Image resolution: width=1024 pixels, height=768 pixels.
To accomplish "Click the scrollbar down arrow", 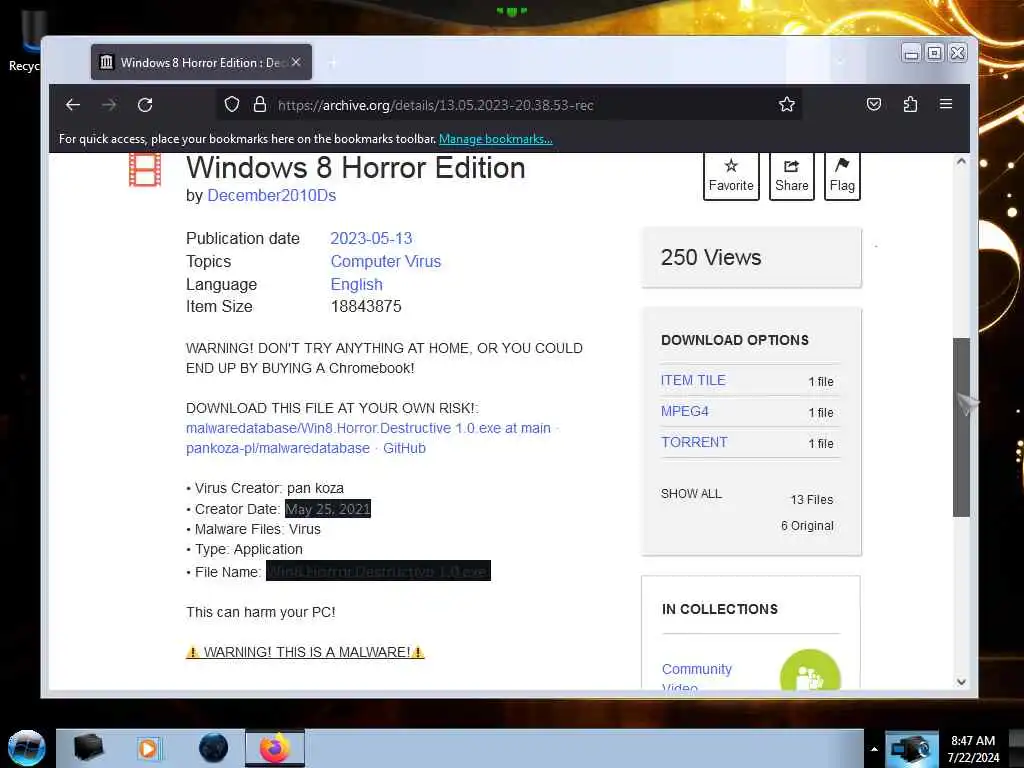I will pos(961,682).
